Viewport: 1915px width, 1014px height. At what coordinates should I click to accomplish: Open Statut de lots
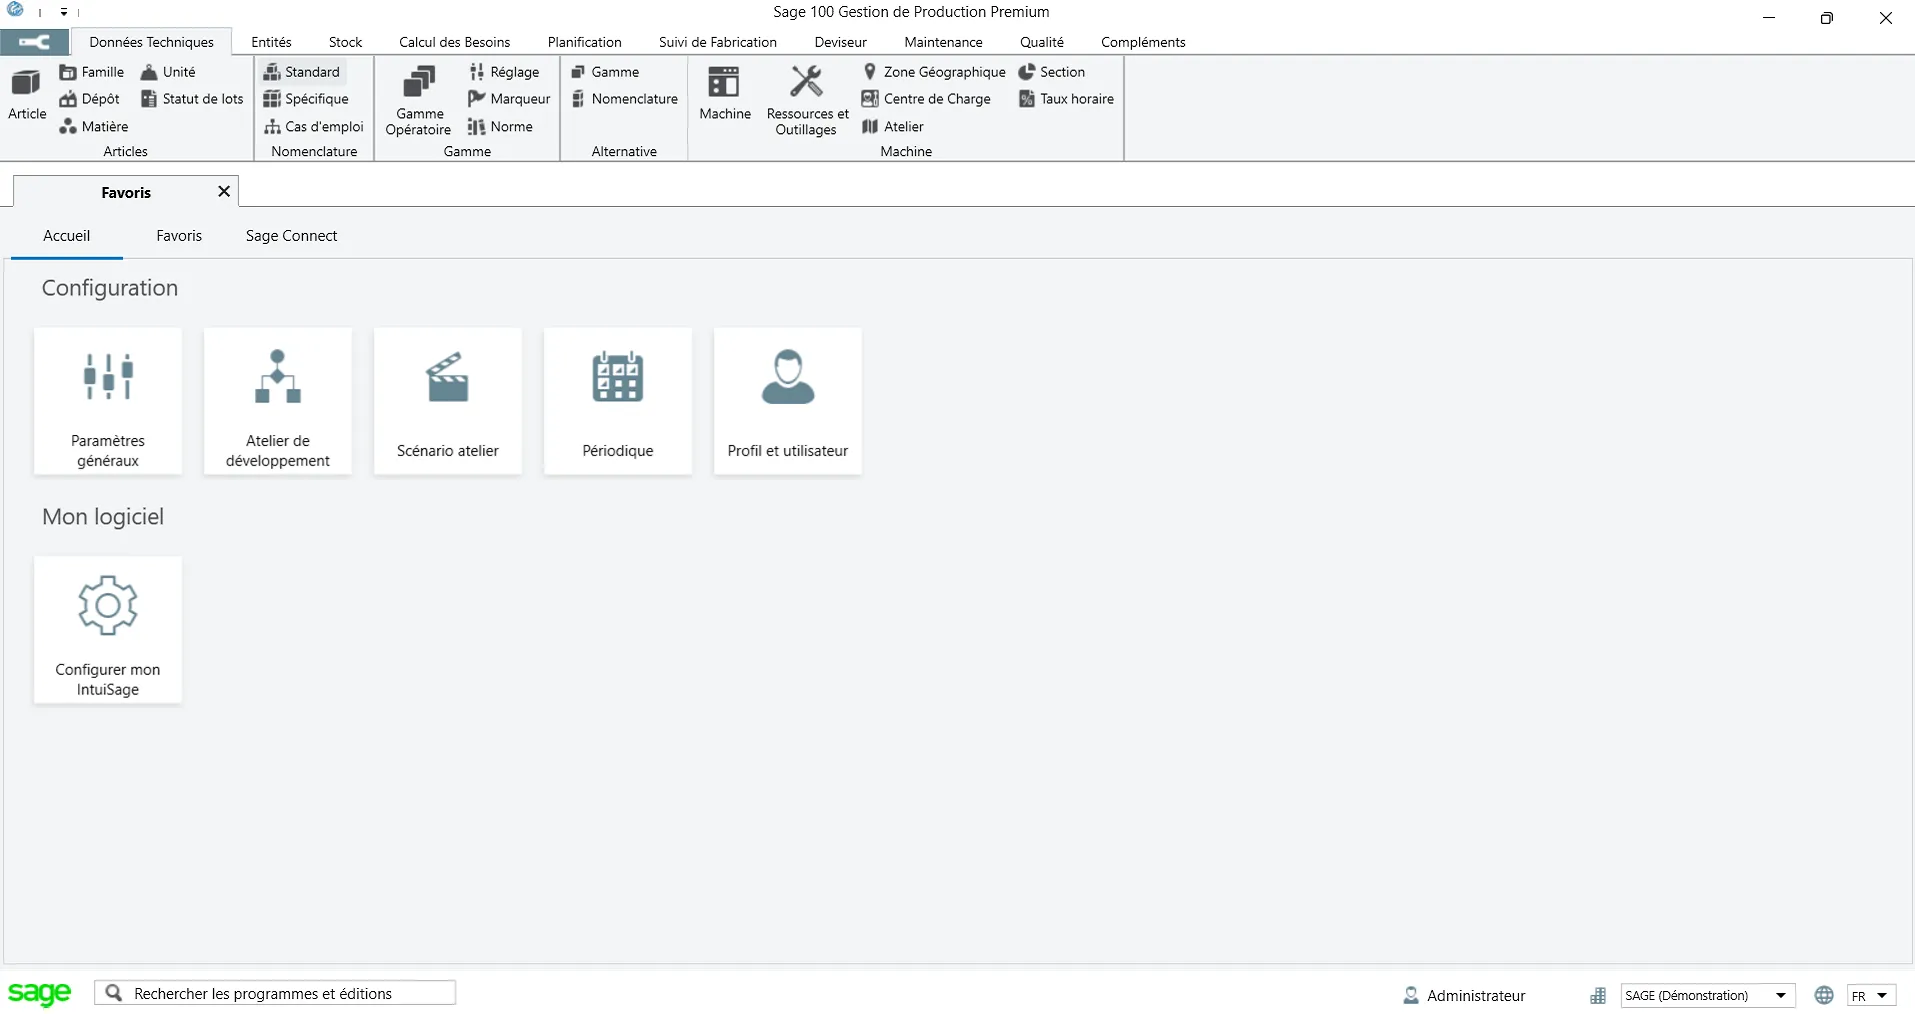(x=192, y=99)
